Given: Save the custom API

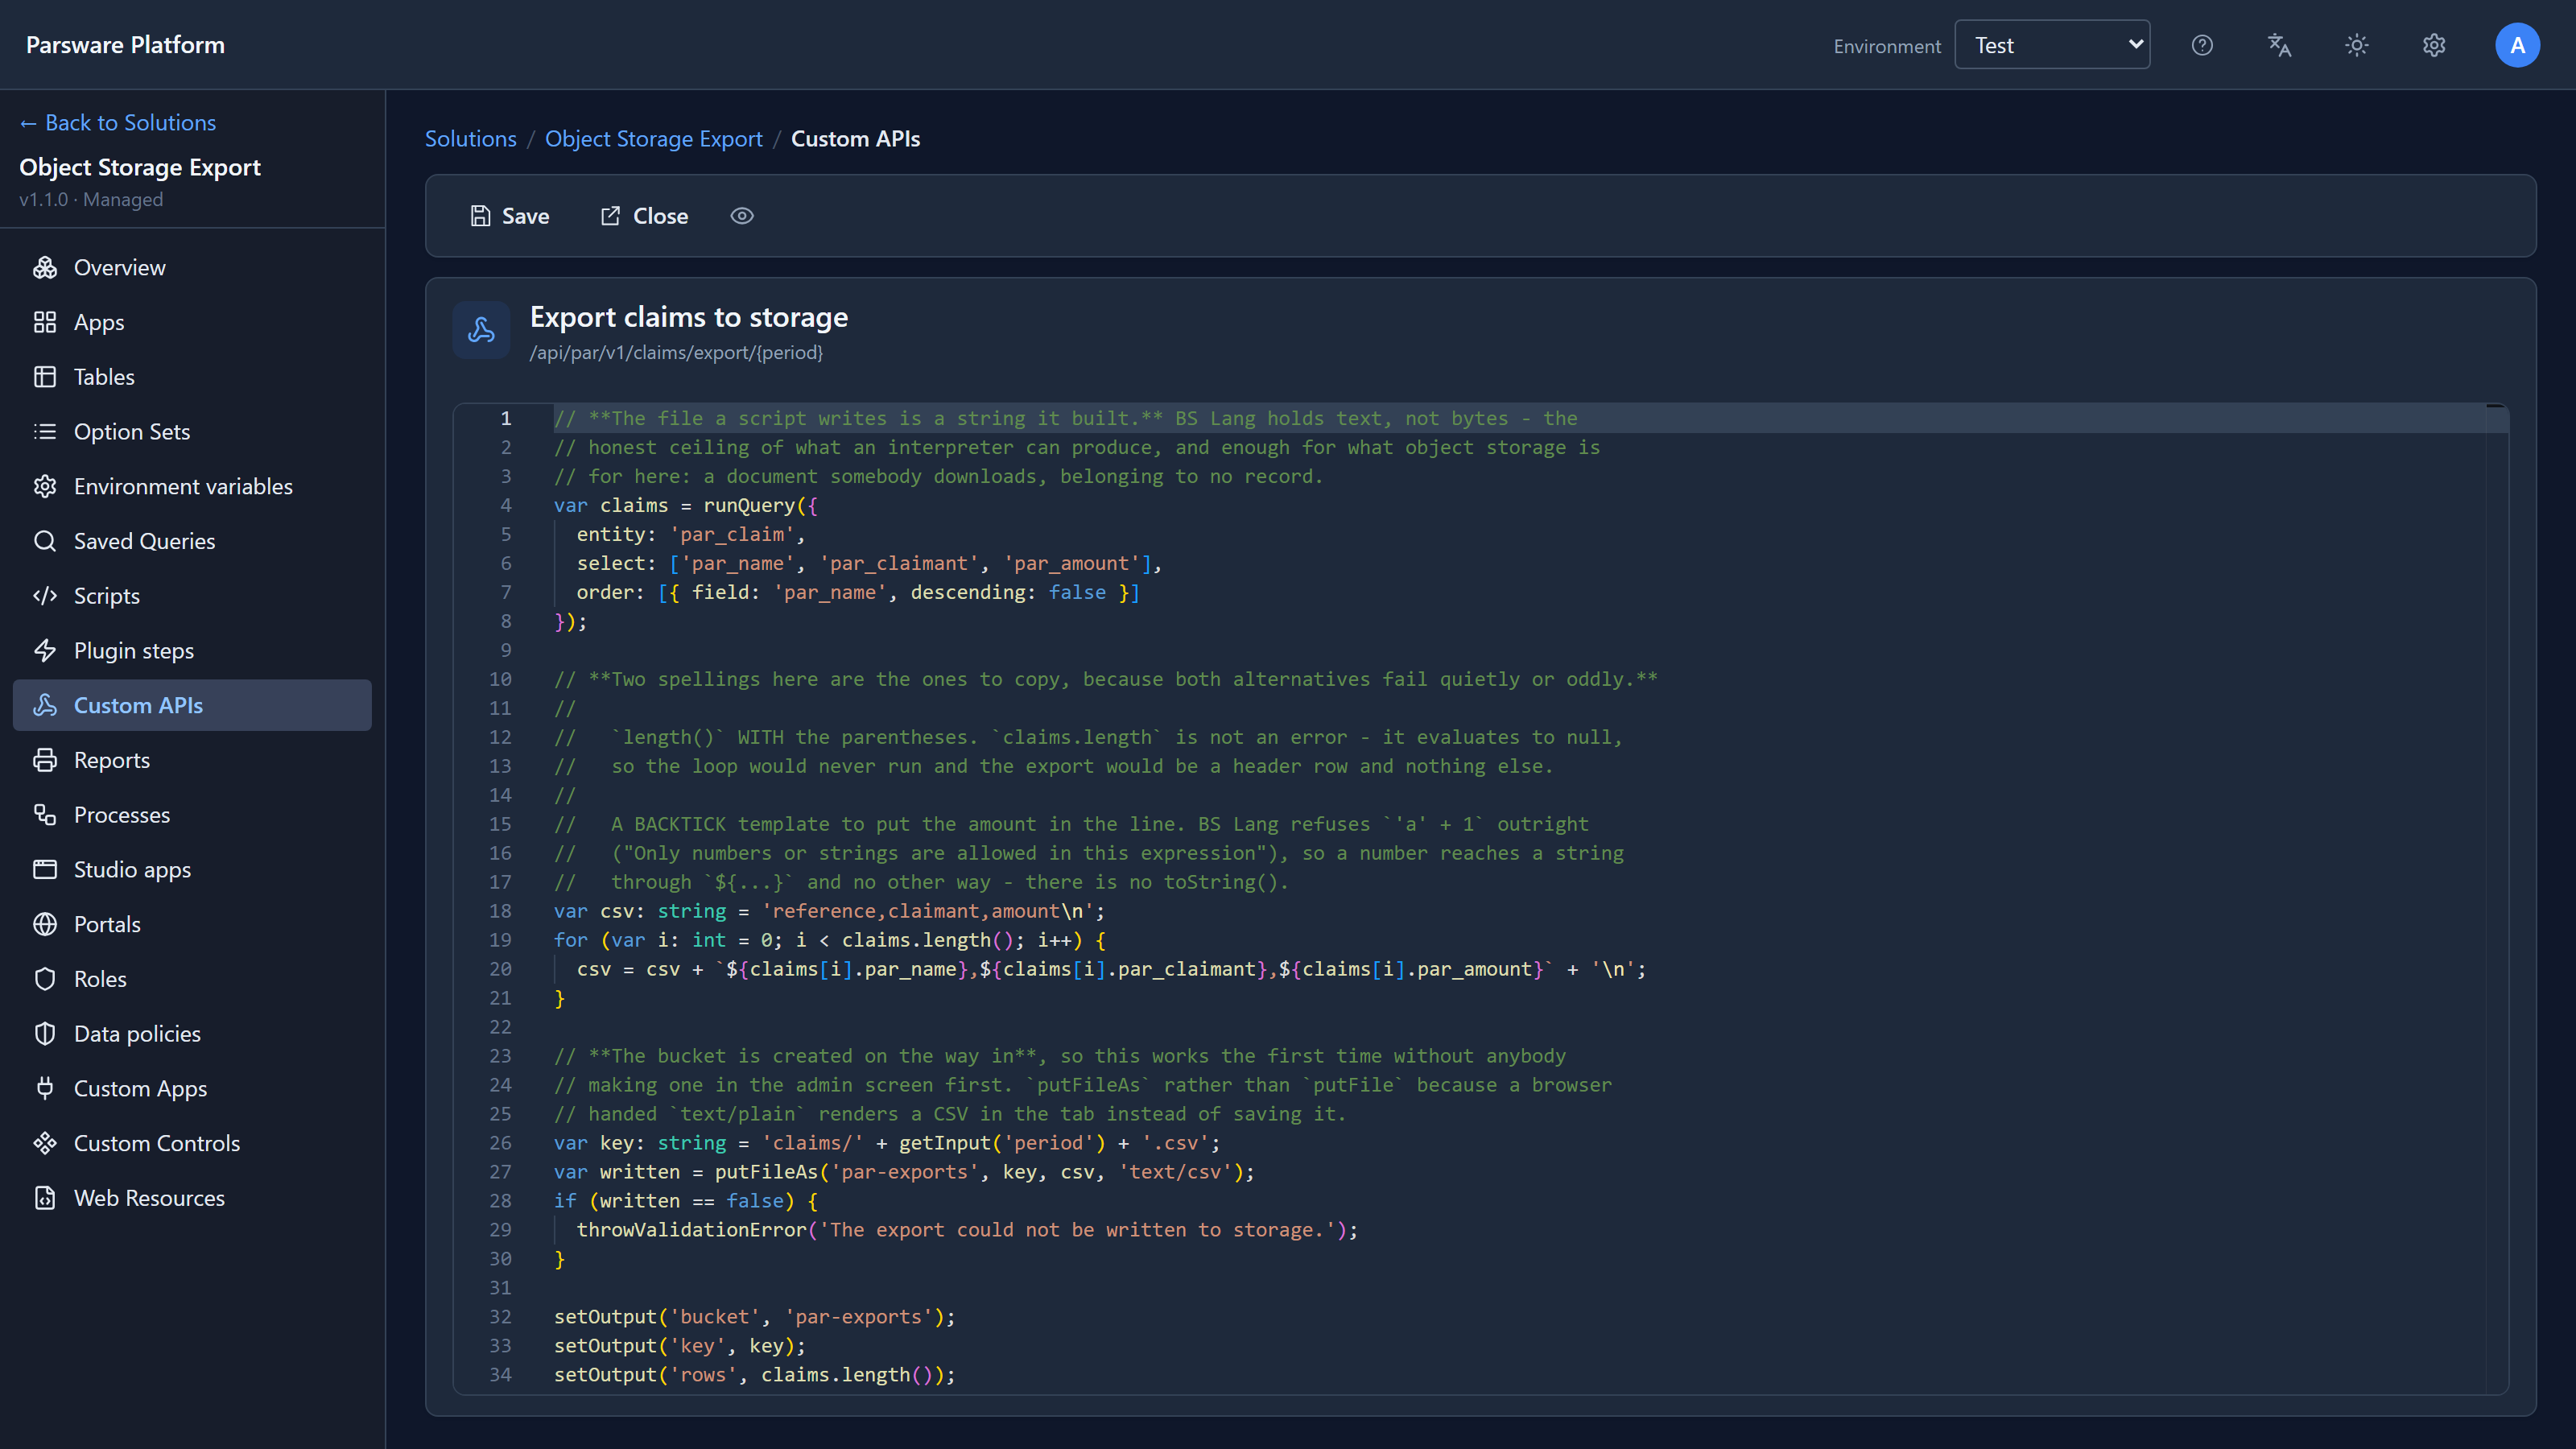Looking at the screenshot, I should click(510, 216).
